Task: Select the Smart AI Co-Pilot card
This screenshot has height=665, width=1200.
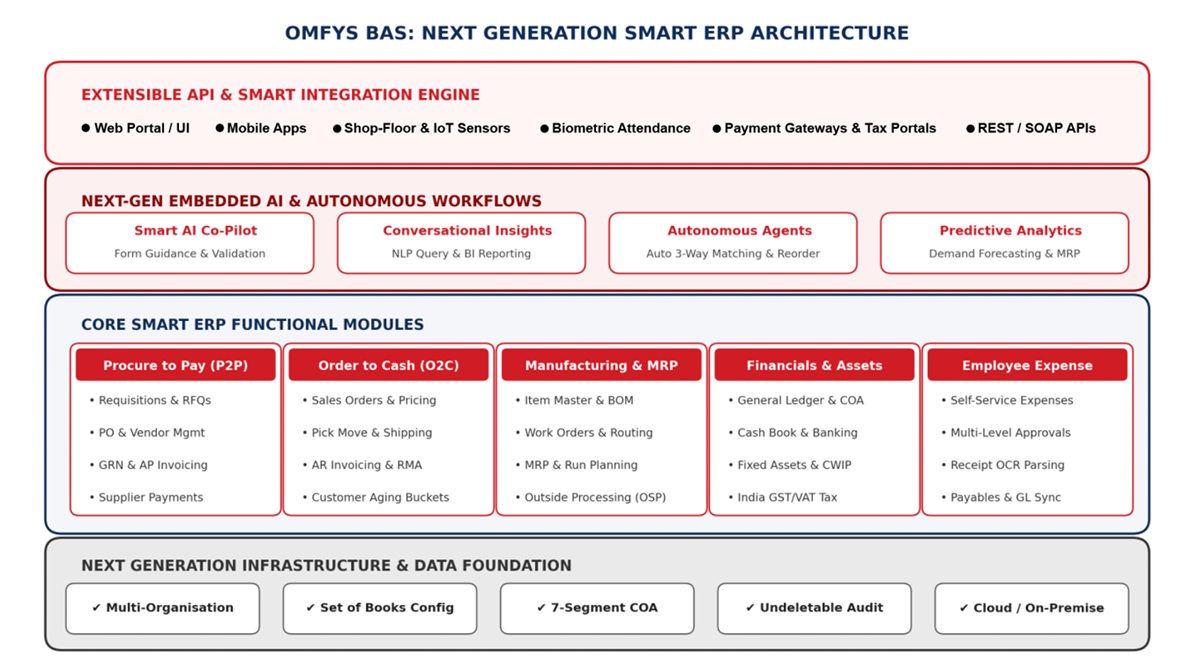Action: 190,242
